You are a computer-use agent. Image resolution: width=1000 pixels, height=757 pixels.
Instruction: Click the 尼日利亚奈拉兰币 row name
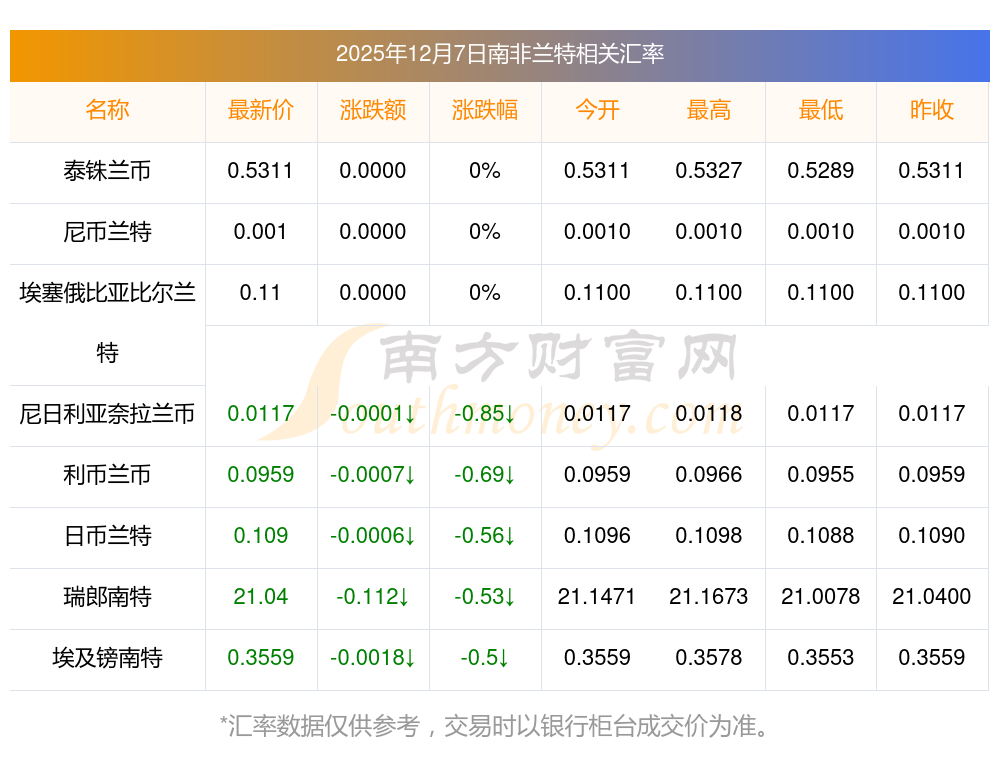pyautogui.click(x=107, y=414)
